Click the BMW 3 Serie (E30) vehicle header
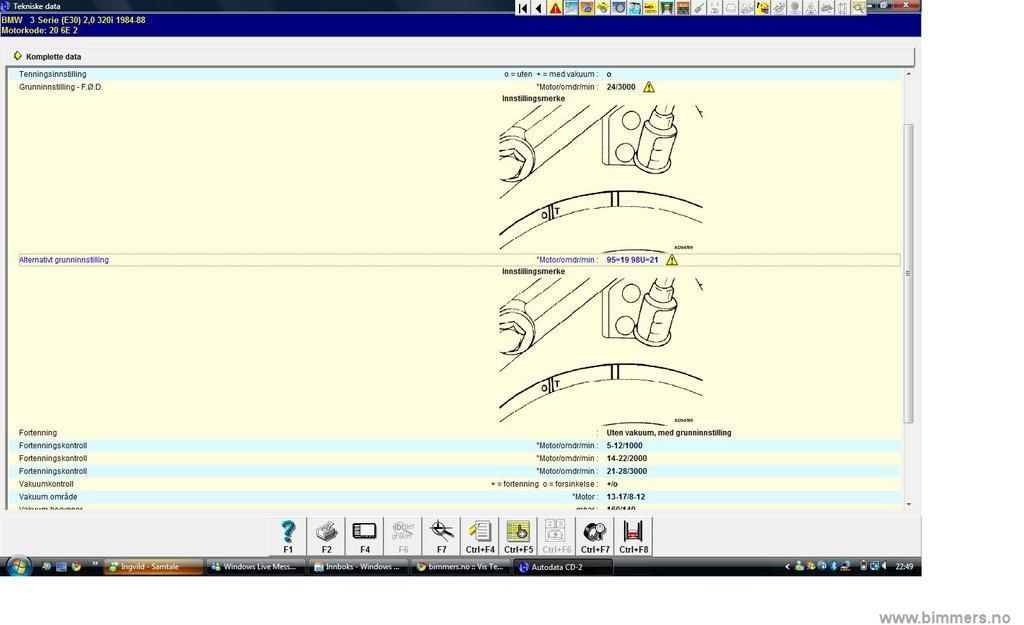 (73, 20)
